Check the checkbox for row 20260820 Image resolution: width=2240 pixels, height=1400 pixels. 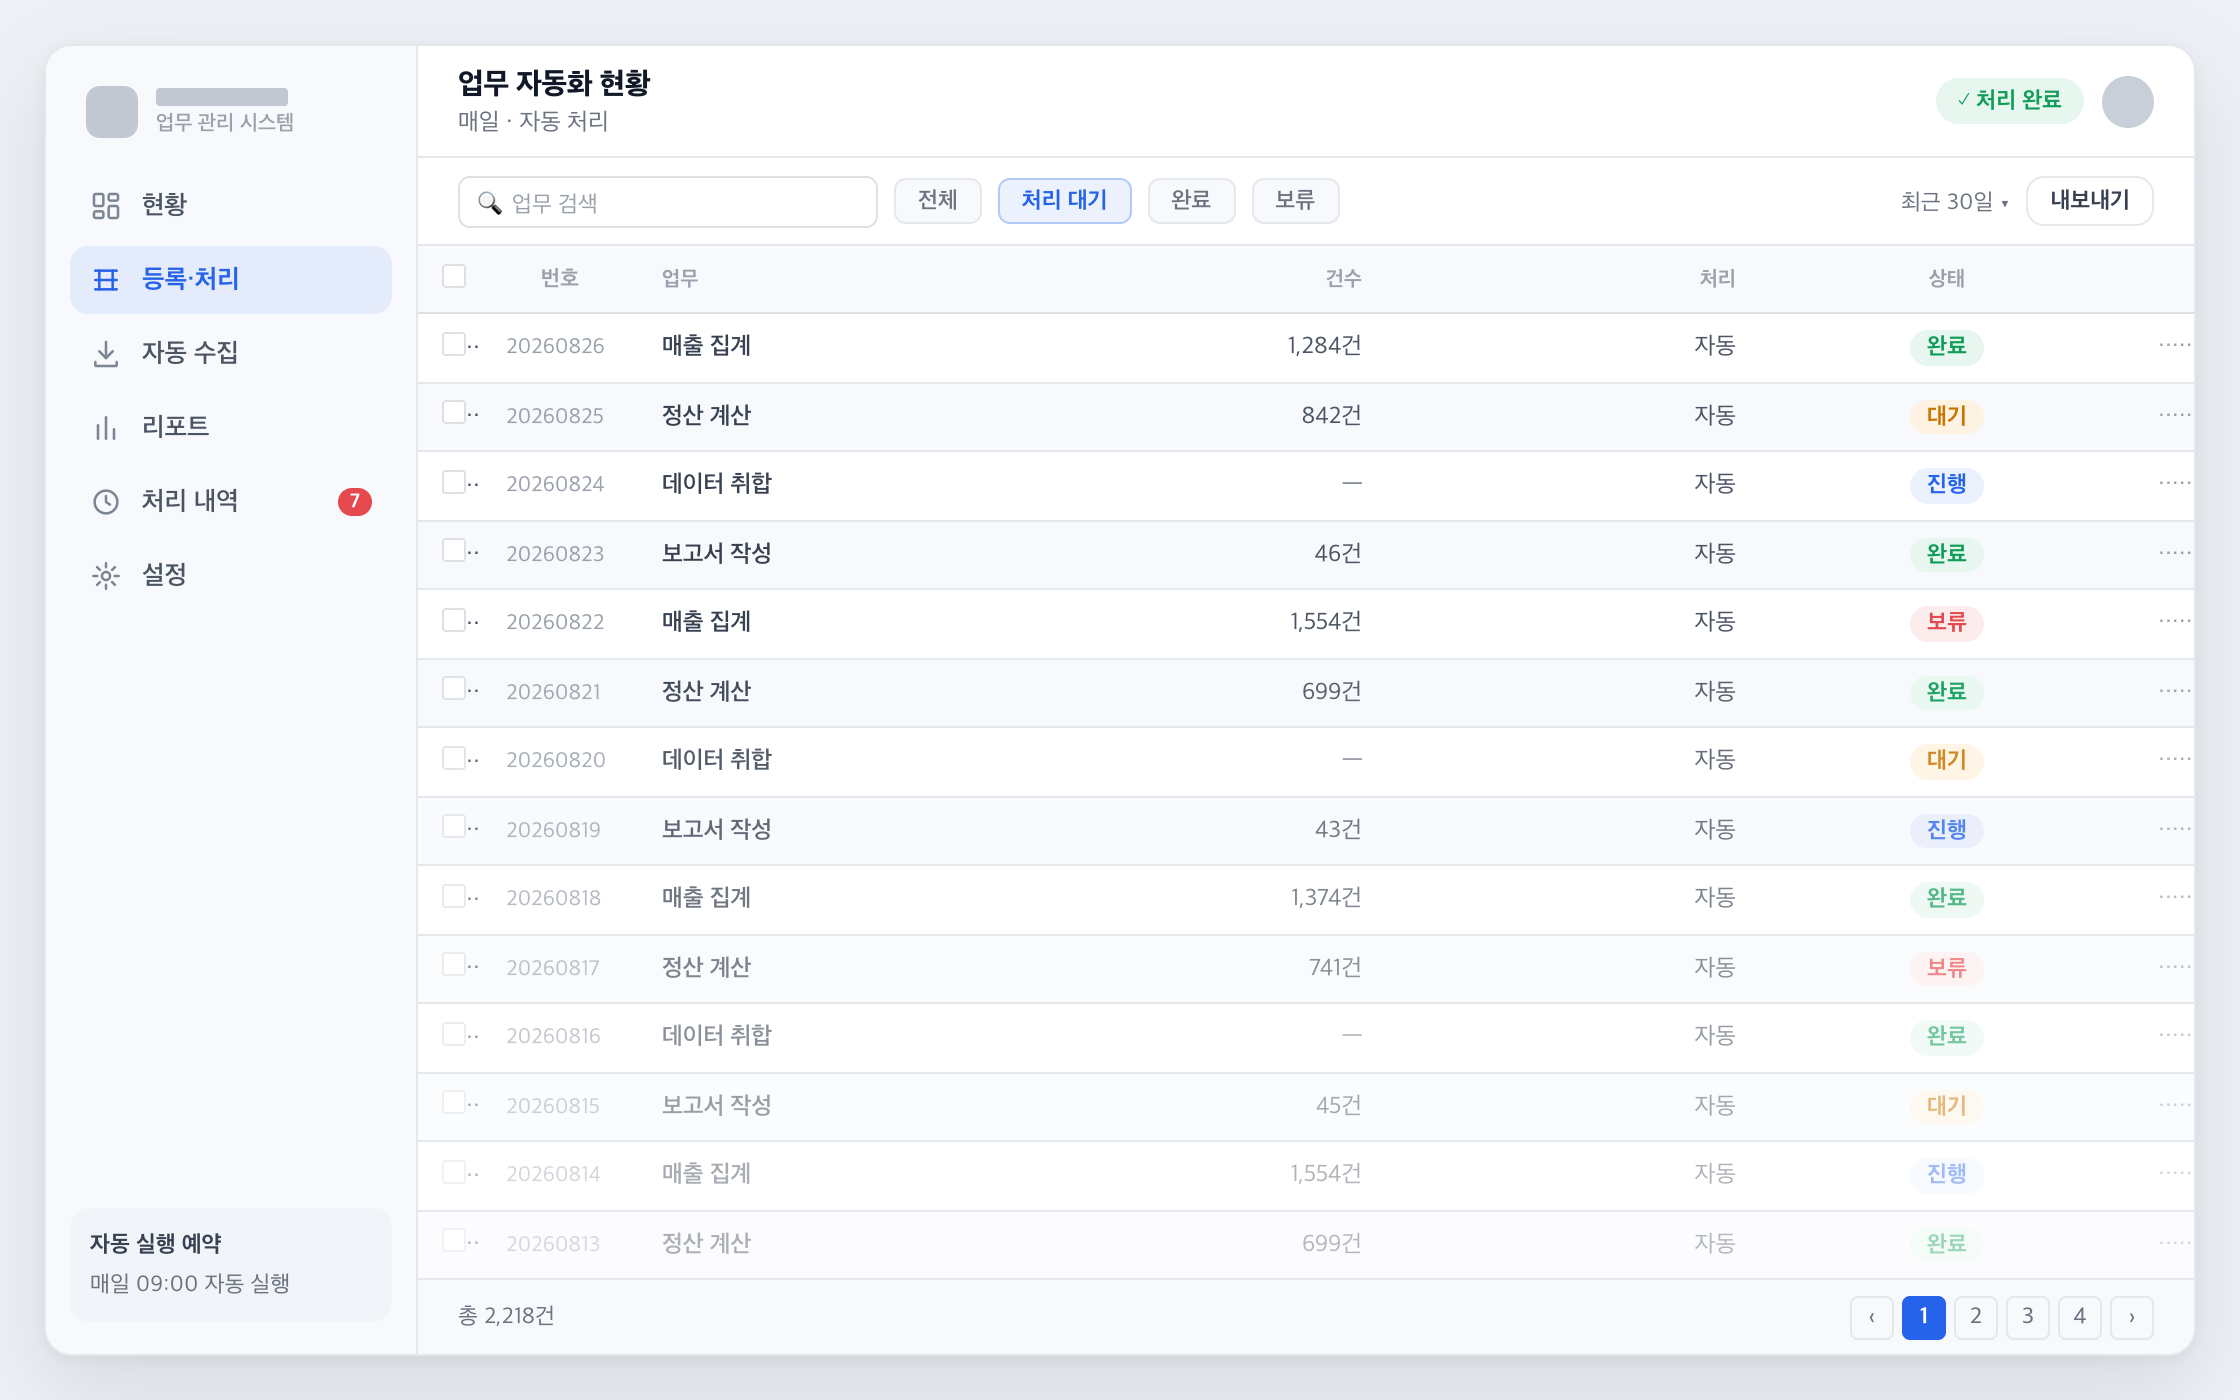(454, 758)
